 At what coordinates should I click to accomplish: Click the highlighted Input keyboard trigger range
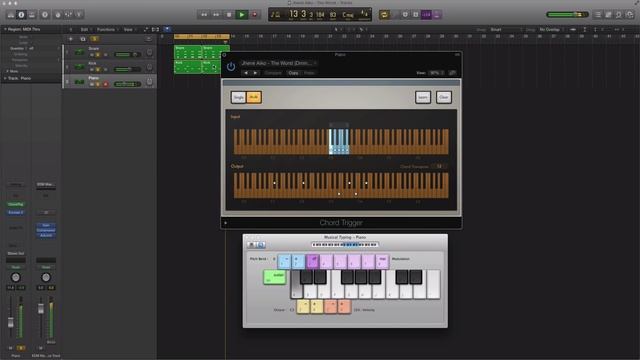point(339,141)
